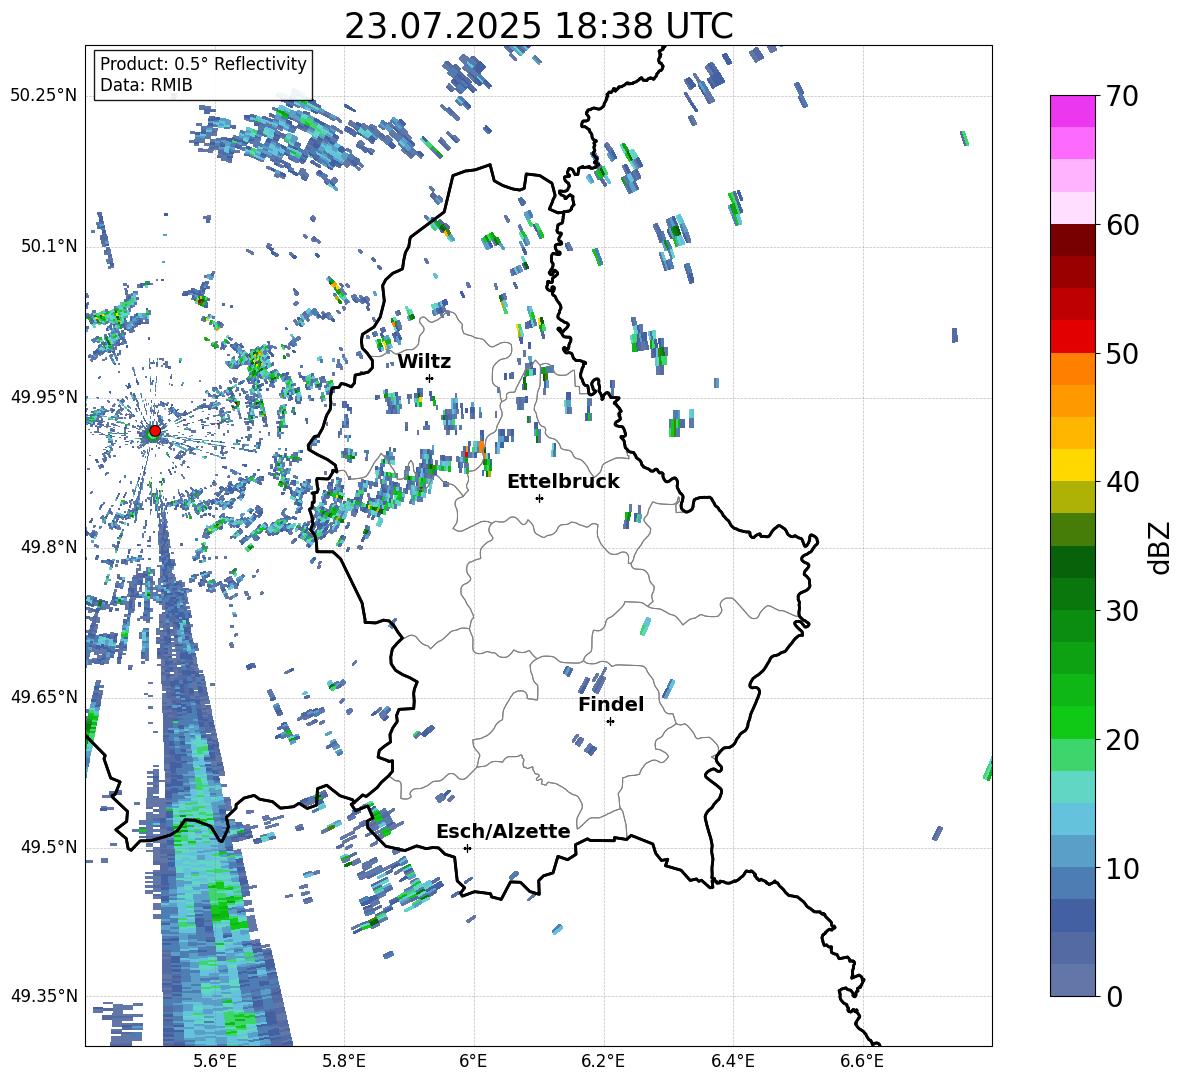Click the Data: RMIB text
Viewport: 1184px width, 1081px height.
(x=146, y=85)
